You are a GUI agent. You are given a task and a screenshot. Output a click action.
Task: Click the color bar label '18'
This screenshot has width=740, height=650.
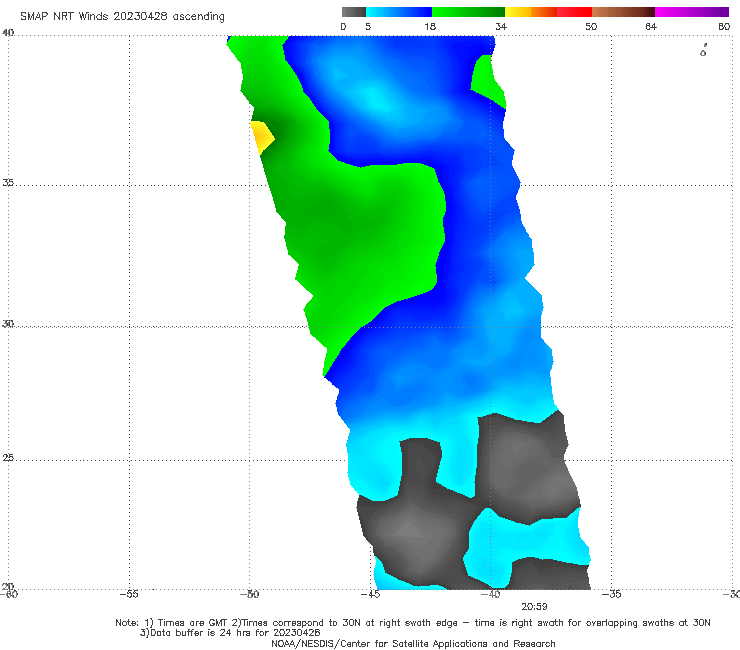click(x=430, y=26)
